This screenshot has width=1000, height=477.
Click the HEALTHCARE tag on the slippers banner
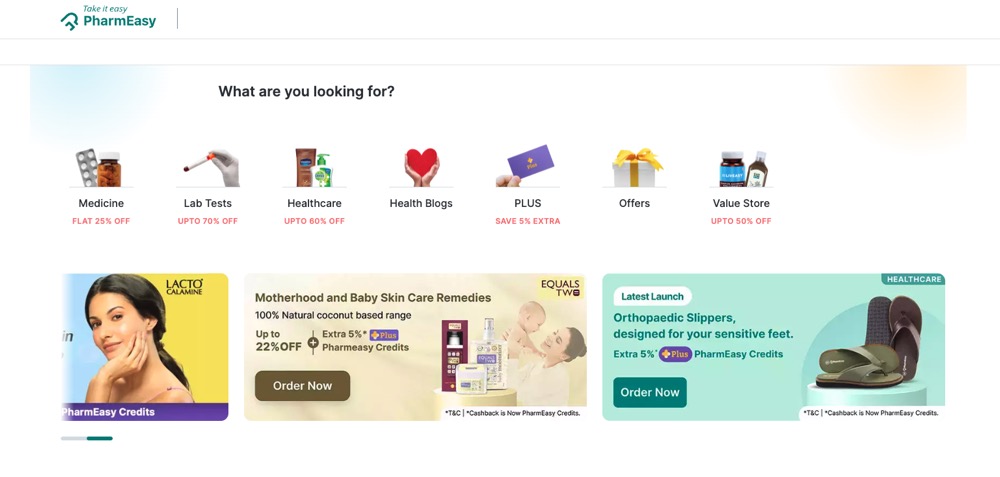pyautogui.click(x=913, y=279)
